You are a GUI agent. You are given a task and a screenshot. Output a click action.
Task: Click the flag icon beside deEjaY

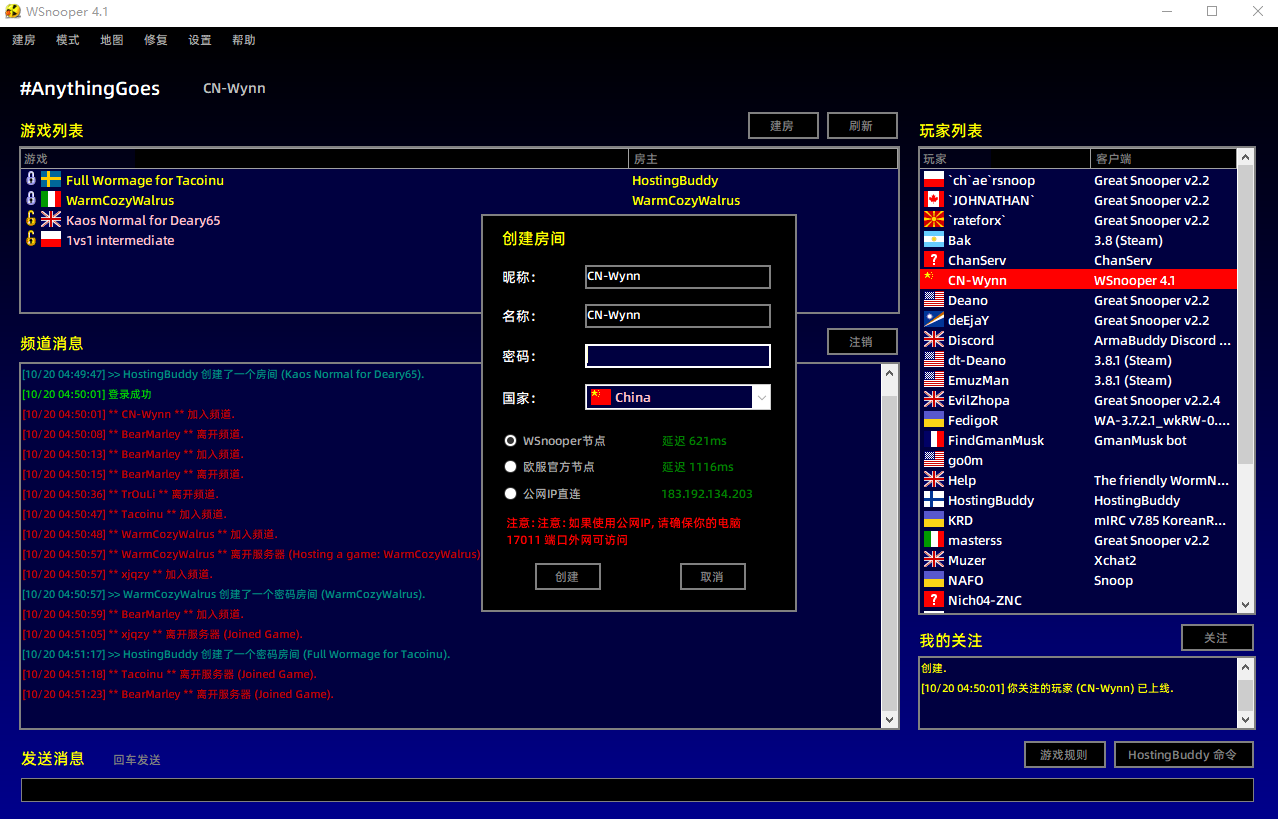(934, 320)
